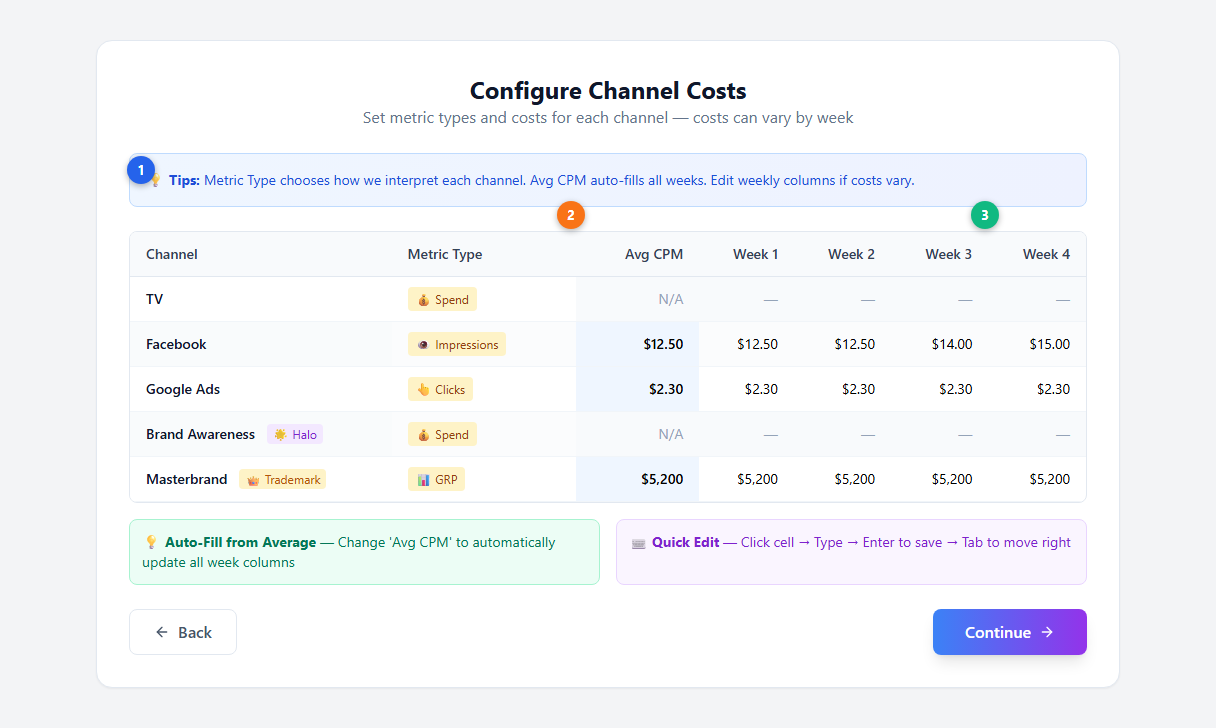The width and height of the screenshot is (1216, 728).
Task: Edit Google Ads Avg CPM value $2.30
Action: (x=638, y=389)
